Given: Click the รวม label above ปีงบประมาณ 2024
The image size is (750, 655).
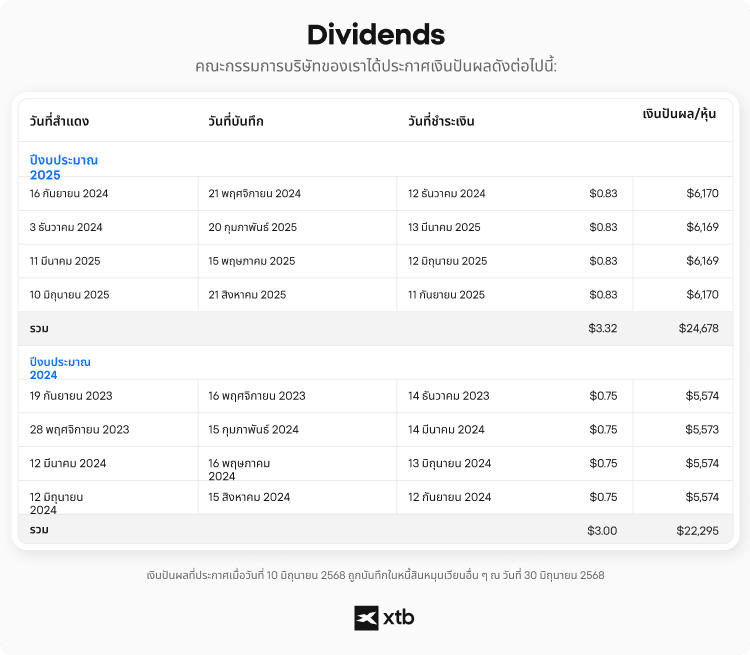Looking at the screenshot, I should (x=39, y=329).
